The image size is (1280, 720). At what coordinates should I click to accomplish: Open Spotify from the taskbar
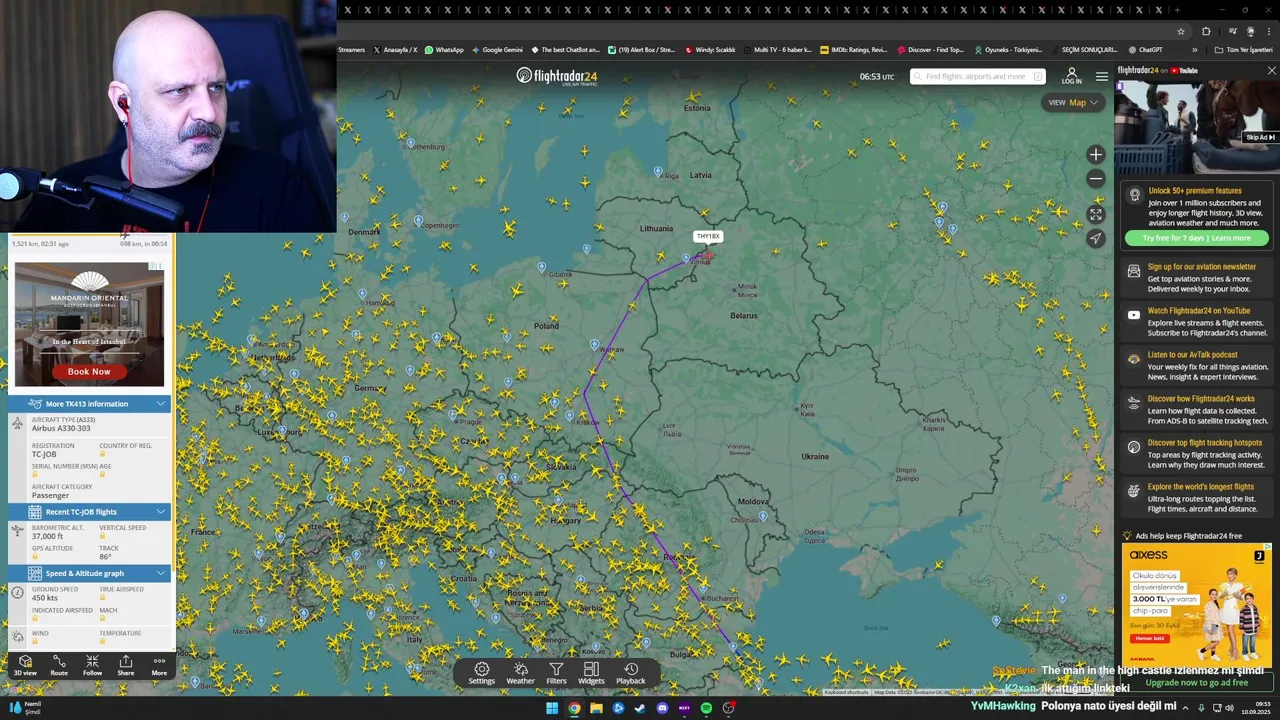pos(706,708)
